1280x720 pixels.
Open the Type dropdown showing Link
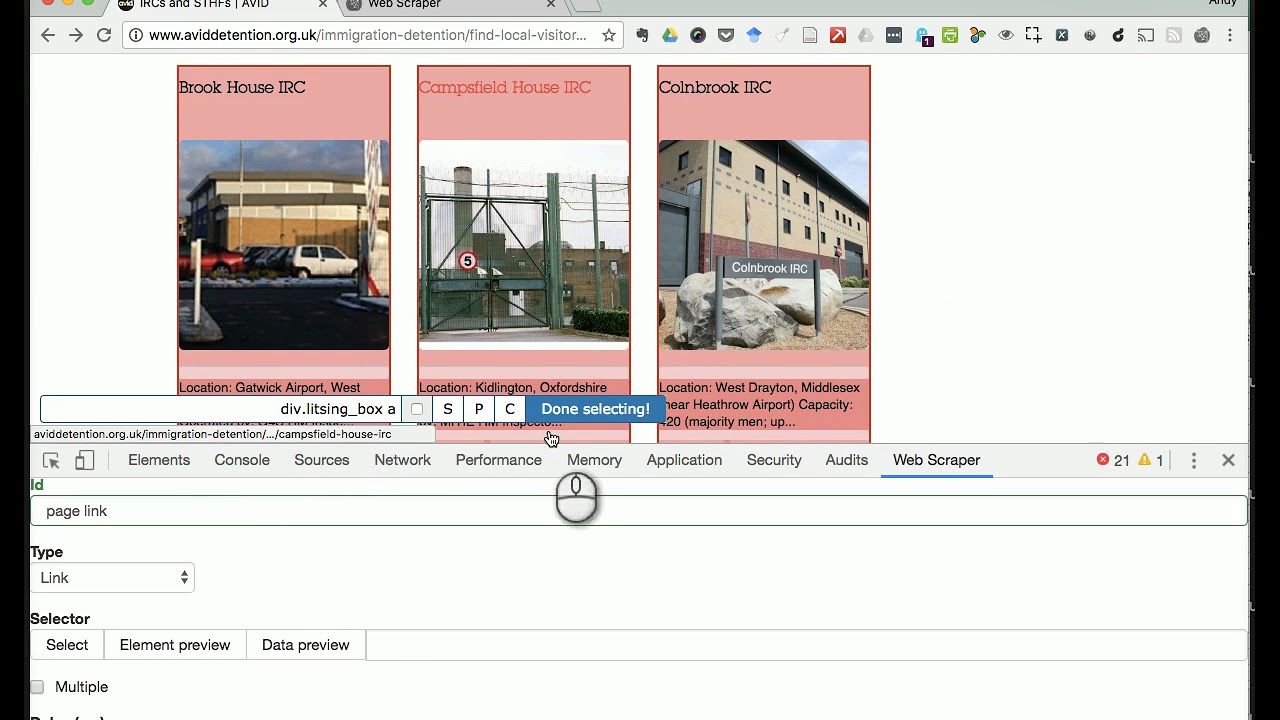click(x=112, y=578)
